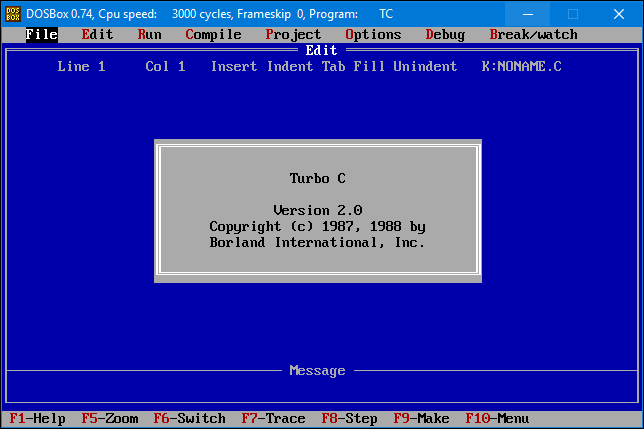Screen dimensions: 644x429
Task: Click the 'Line 1' status indicator
Action: coord(81,67)
